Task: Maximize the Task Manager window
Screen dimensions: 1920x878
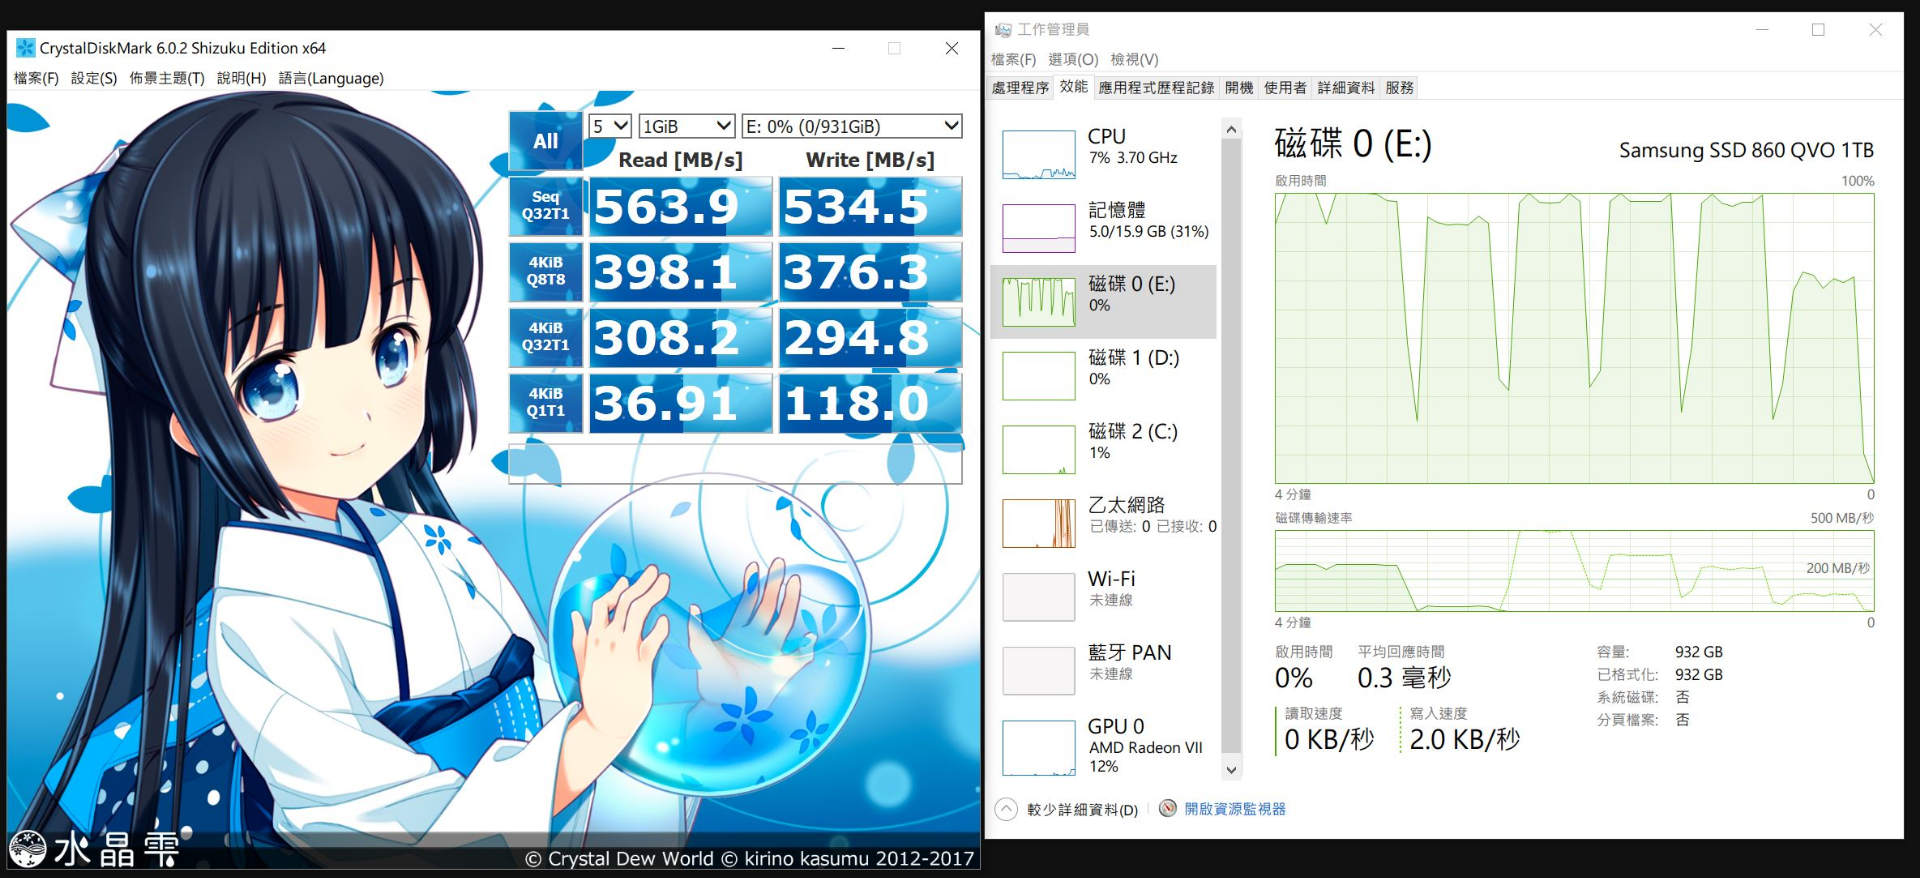Action: point(1818,30)
